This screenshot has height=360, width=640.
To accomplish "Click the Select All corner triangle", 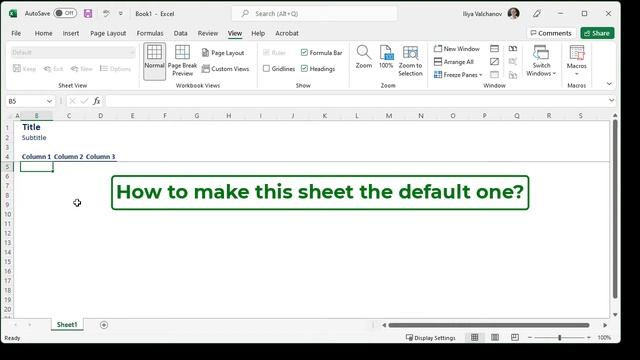I will 10,116.
